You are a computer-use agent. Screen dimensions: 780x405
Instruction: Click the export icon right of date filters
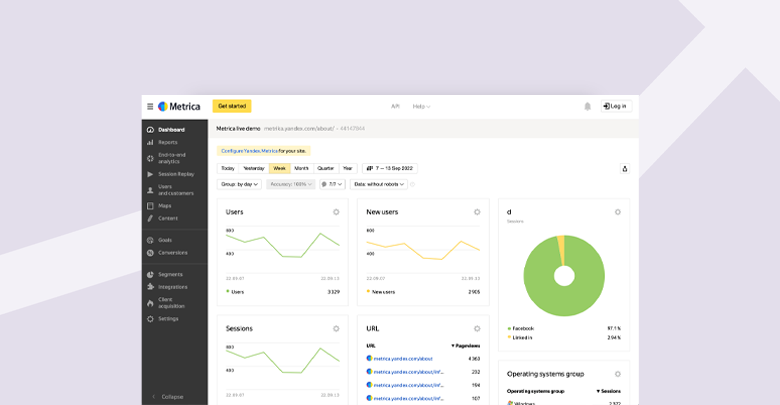coord(625,169)
